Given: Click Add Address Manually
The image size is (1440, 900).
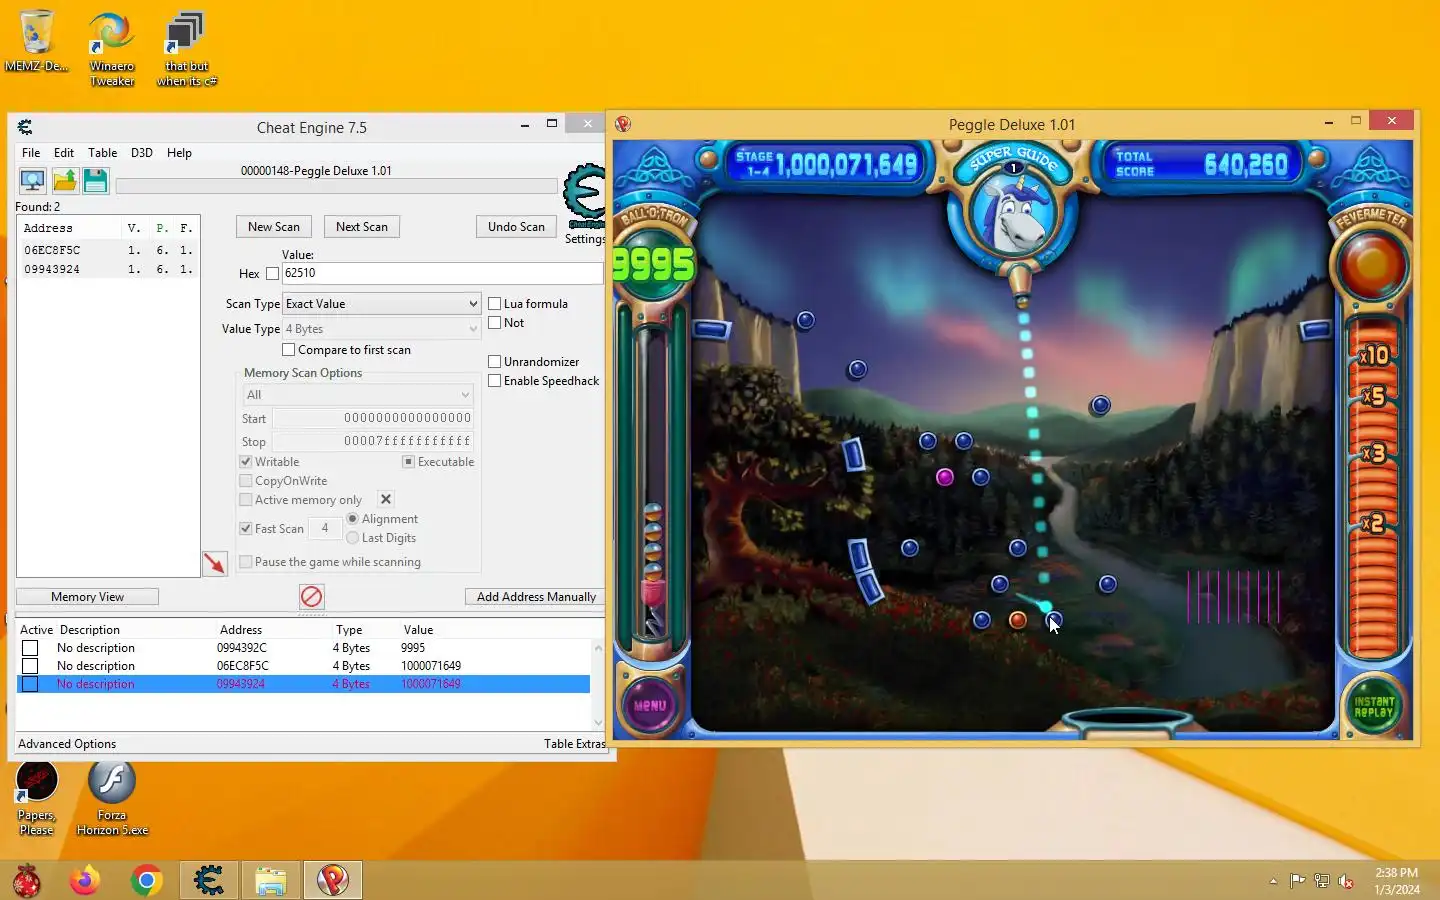Looking at the screenshot, I should 536,597.
